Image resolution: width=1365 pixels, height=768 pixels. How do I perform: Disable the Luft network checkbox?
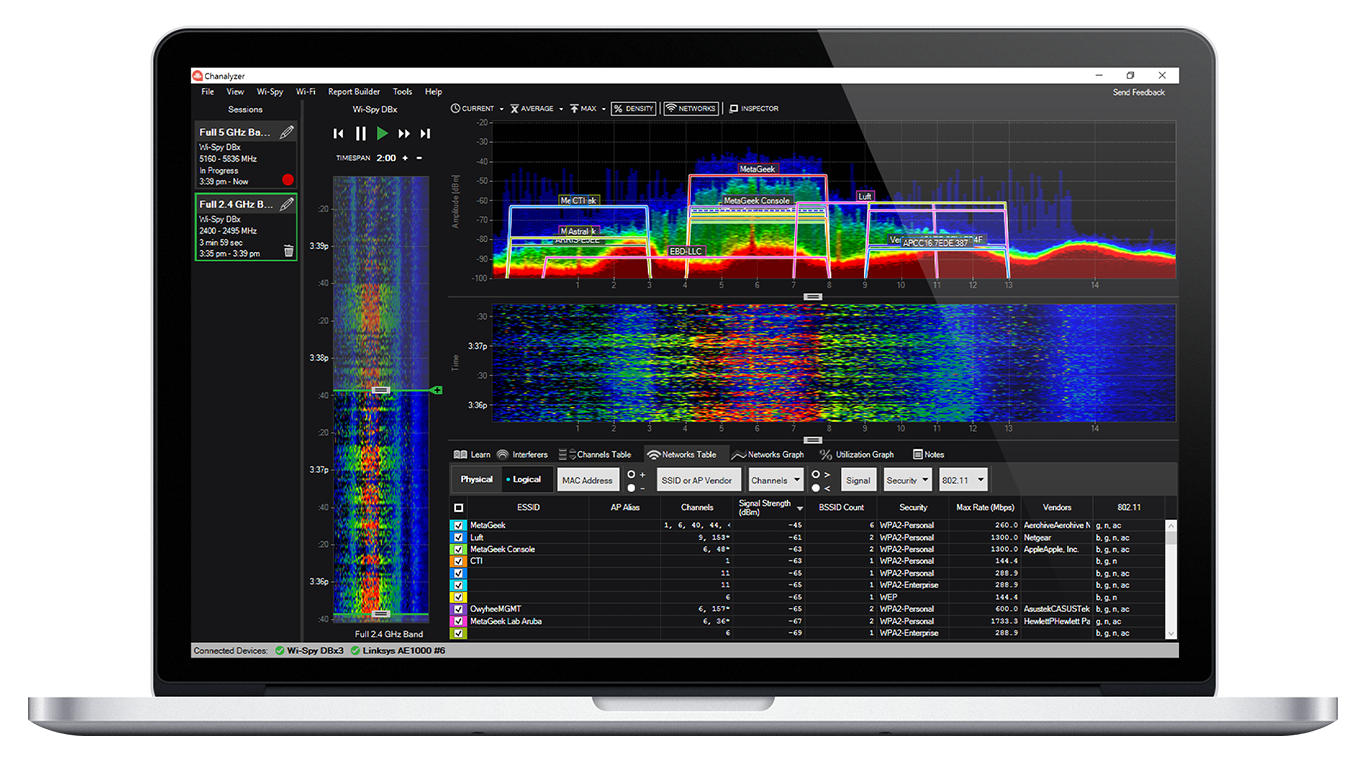pos(457,537)
